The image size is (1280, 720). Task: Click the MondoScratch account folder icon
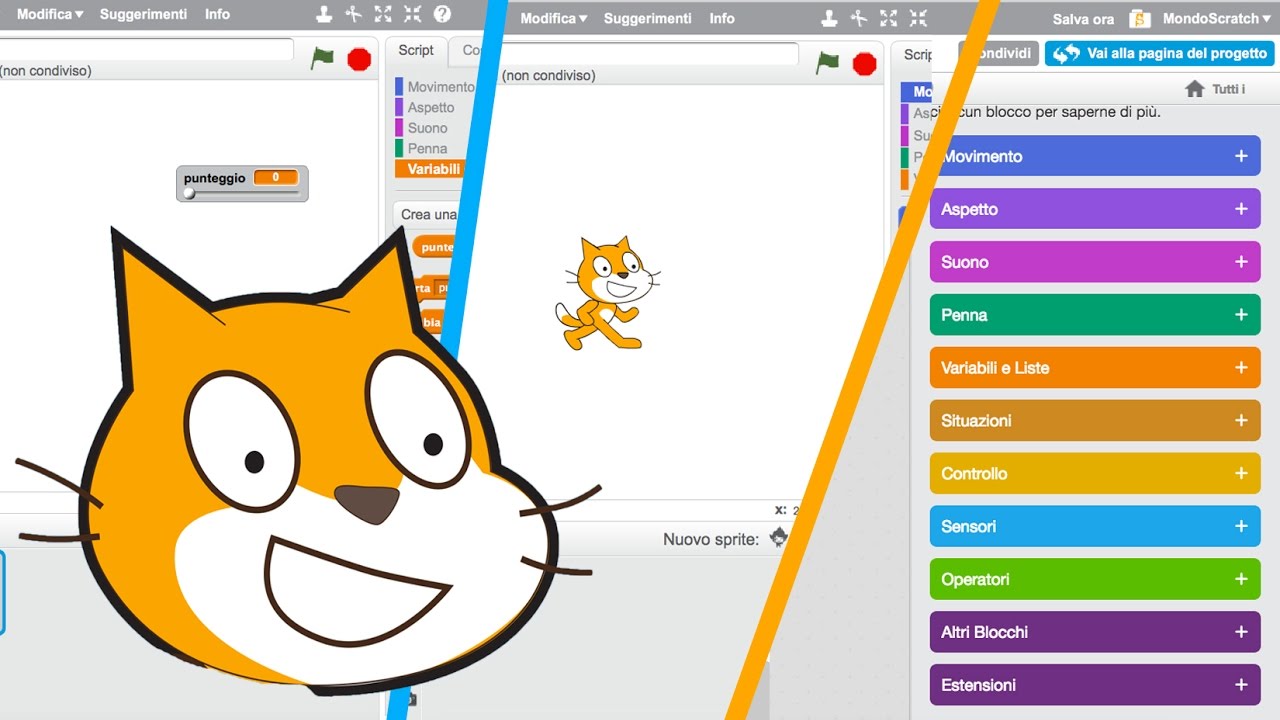point(1139,19)
